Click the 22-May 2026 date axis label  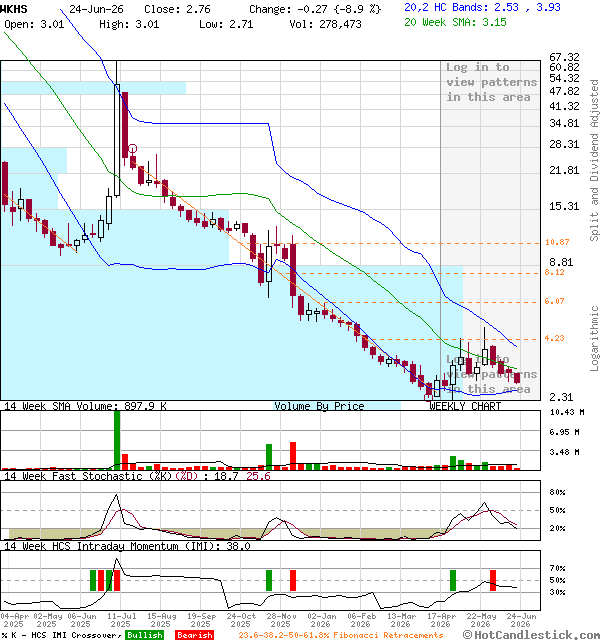(481, 620)
